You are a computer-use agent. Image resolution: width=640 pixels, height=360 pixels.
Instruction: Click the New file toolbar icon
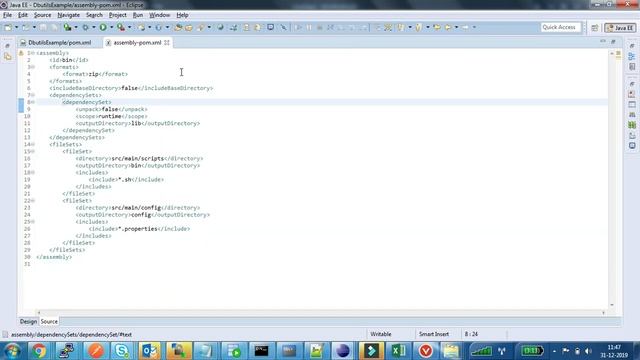(x=8, y=27)
